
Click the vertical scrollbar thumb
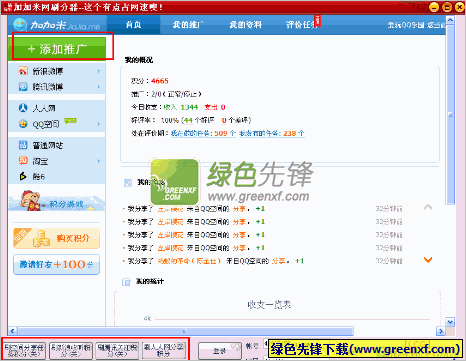tap(450, 114)
